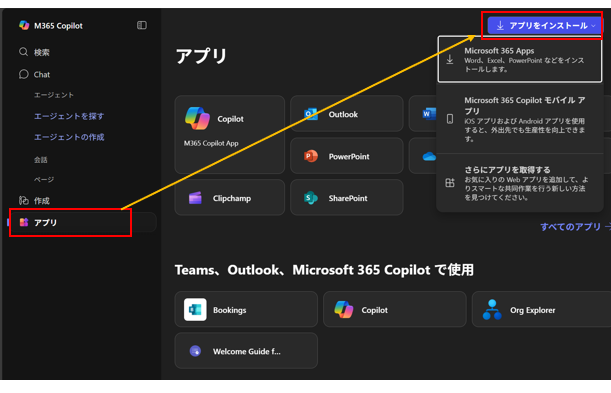The image size is (611, 393).
Task: Select Teams、Outlook、Microsoft 365 Copilot で使用 heading
Action: 324,270
